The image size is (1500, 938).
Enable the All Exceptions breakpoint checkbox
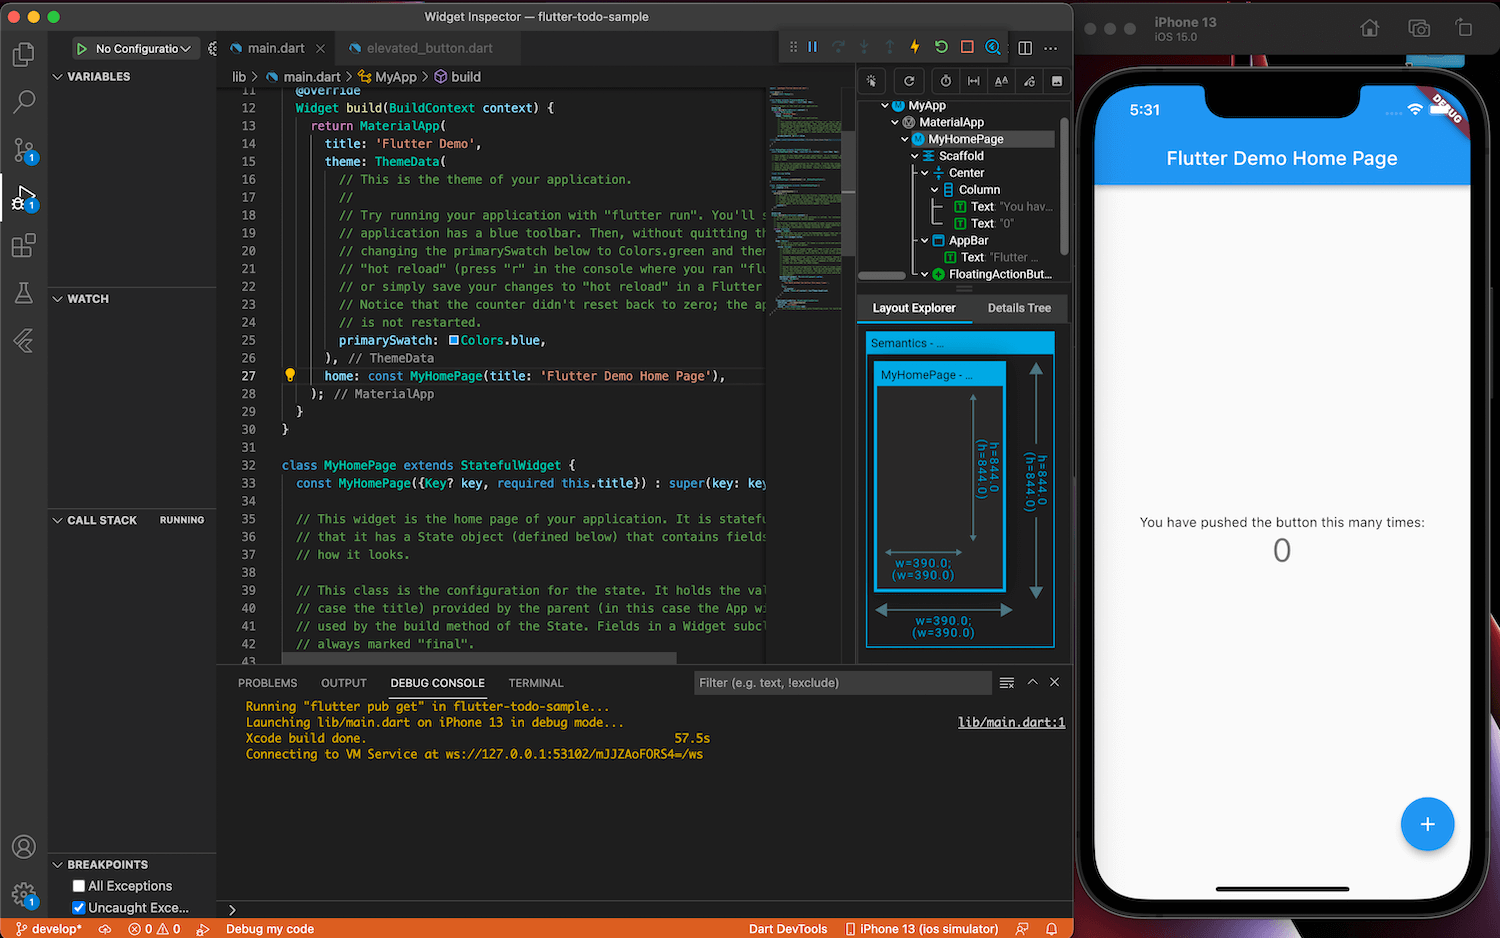79,886
